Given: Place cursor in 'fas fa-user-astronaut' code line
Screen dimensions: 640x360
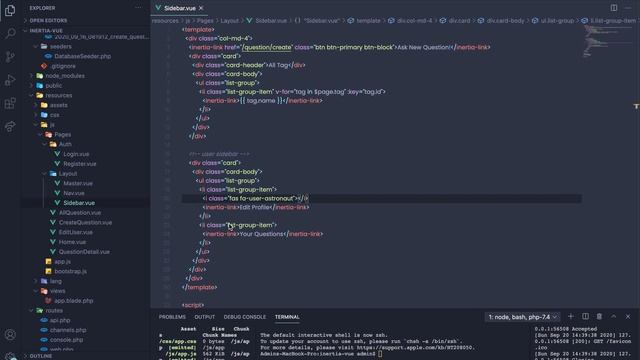Looking at the screenshot, I should point(382,199).
